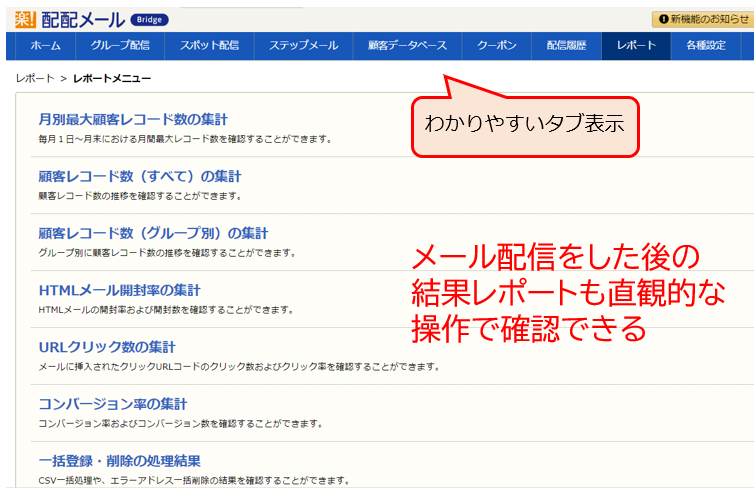
Task: Click description CSV一括処理や、エラーアドレス一括削除
Action: pyautogui.click(x=194, y=481)
